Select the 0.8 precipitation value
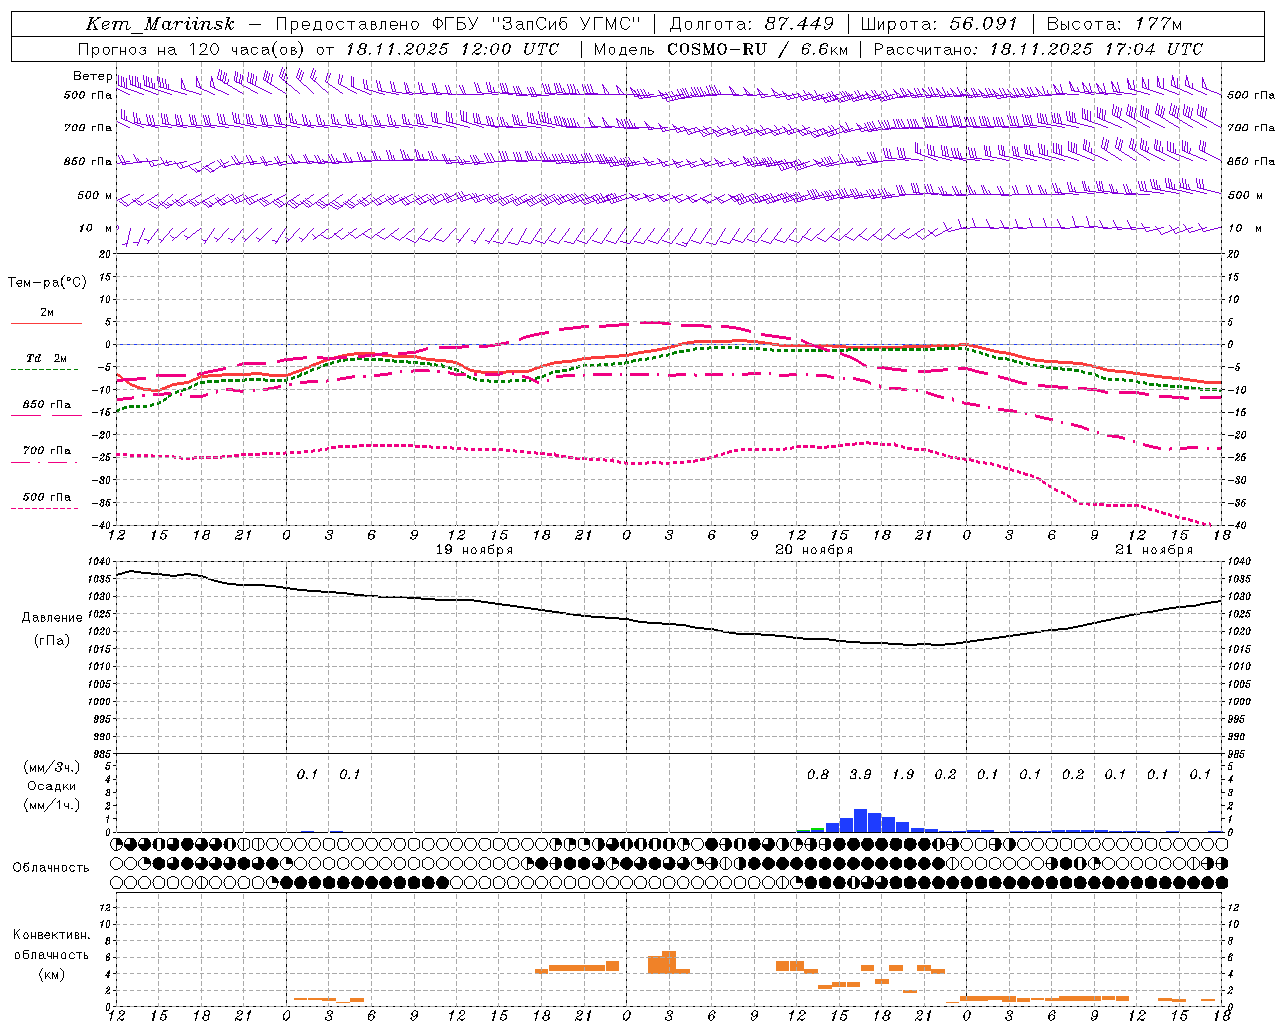 [818, 774]
